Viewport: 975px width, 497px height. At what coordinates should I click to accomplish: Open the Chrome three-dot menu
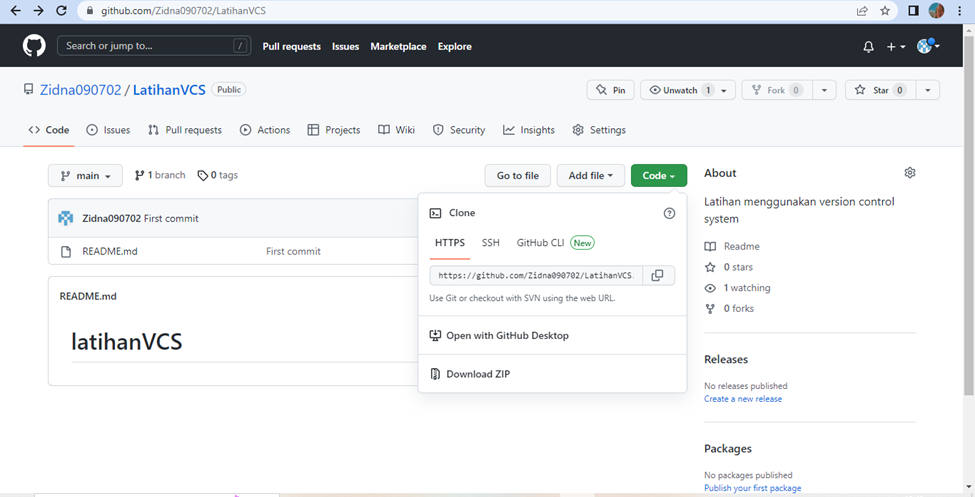coord(961,11)
